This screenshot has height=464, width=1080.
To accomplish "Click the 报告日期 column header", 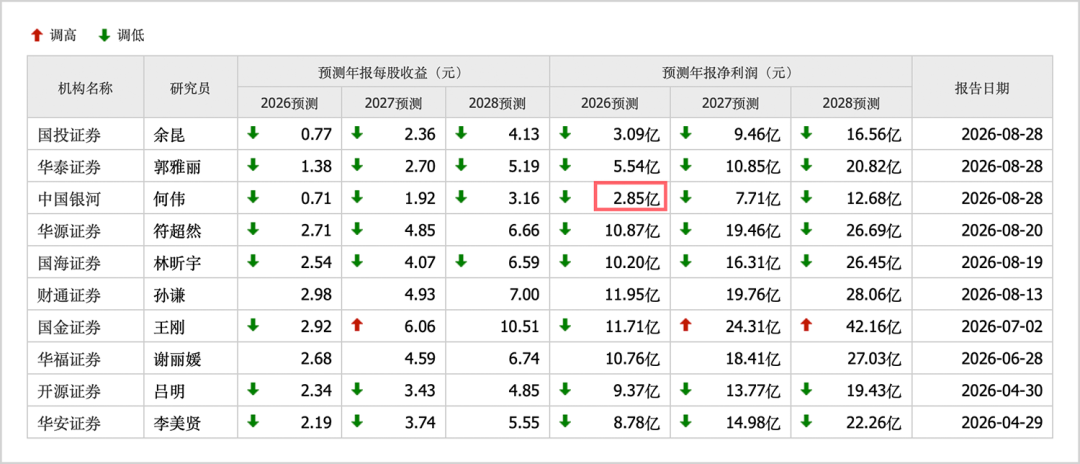I will pos(982,87).
